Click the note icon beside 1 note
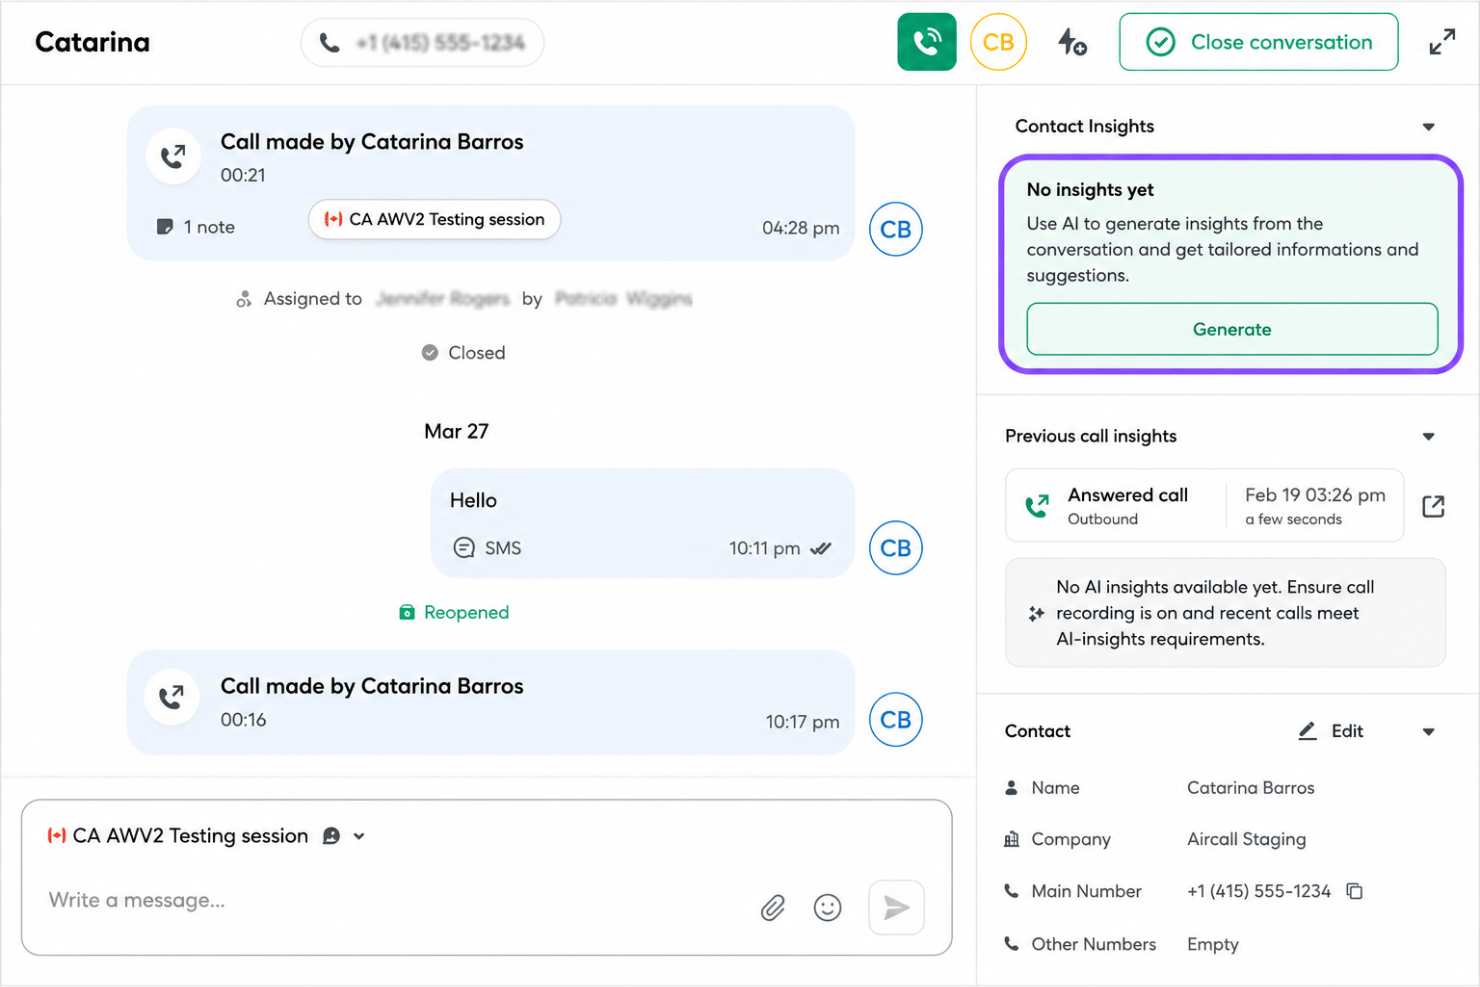The image size is (1480, 987). click(x=165, y=227)
